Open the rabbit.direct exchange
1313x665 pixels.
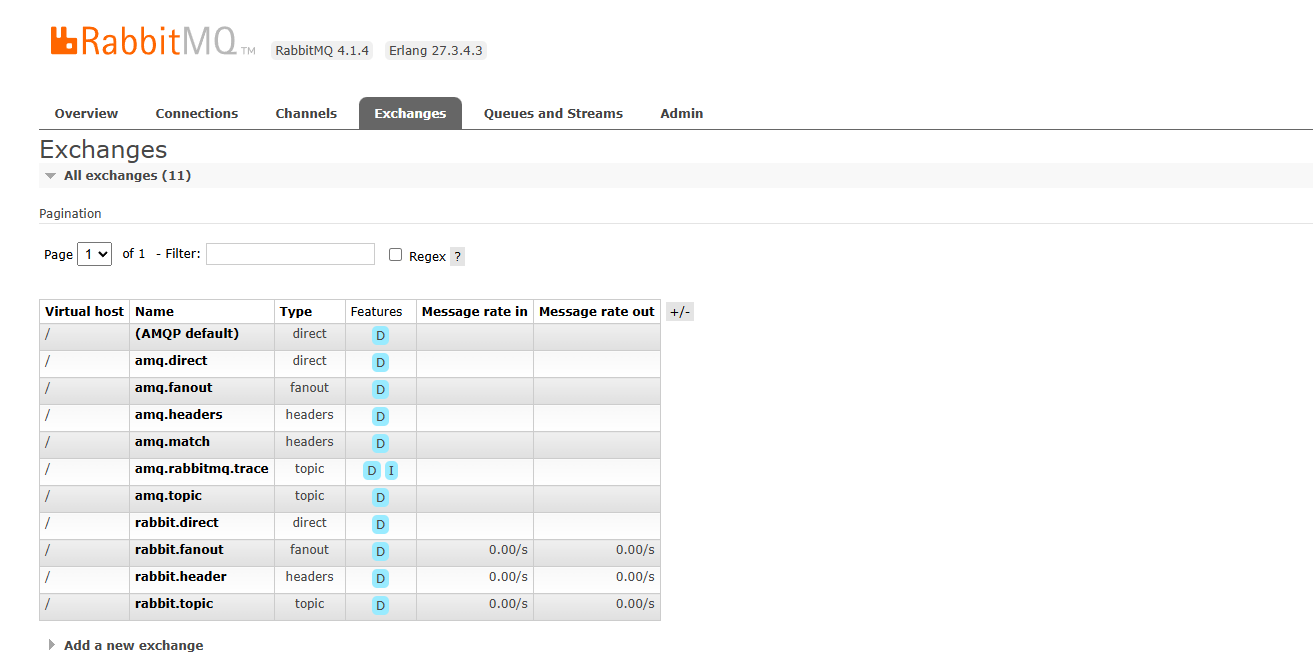click(x=177, y=522)
